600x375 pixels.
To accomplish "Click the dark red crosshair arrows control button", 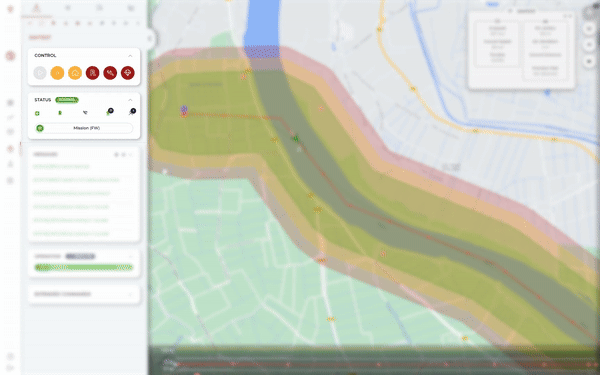I will (x=128, y=73).
